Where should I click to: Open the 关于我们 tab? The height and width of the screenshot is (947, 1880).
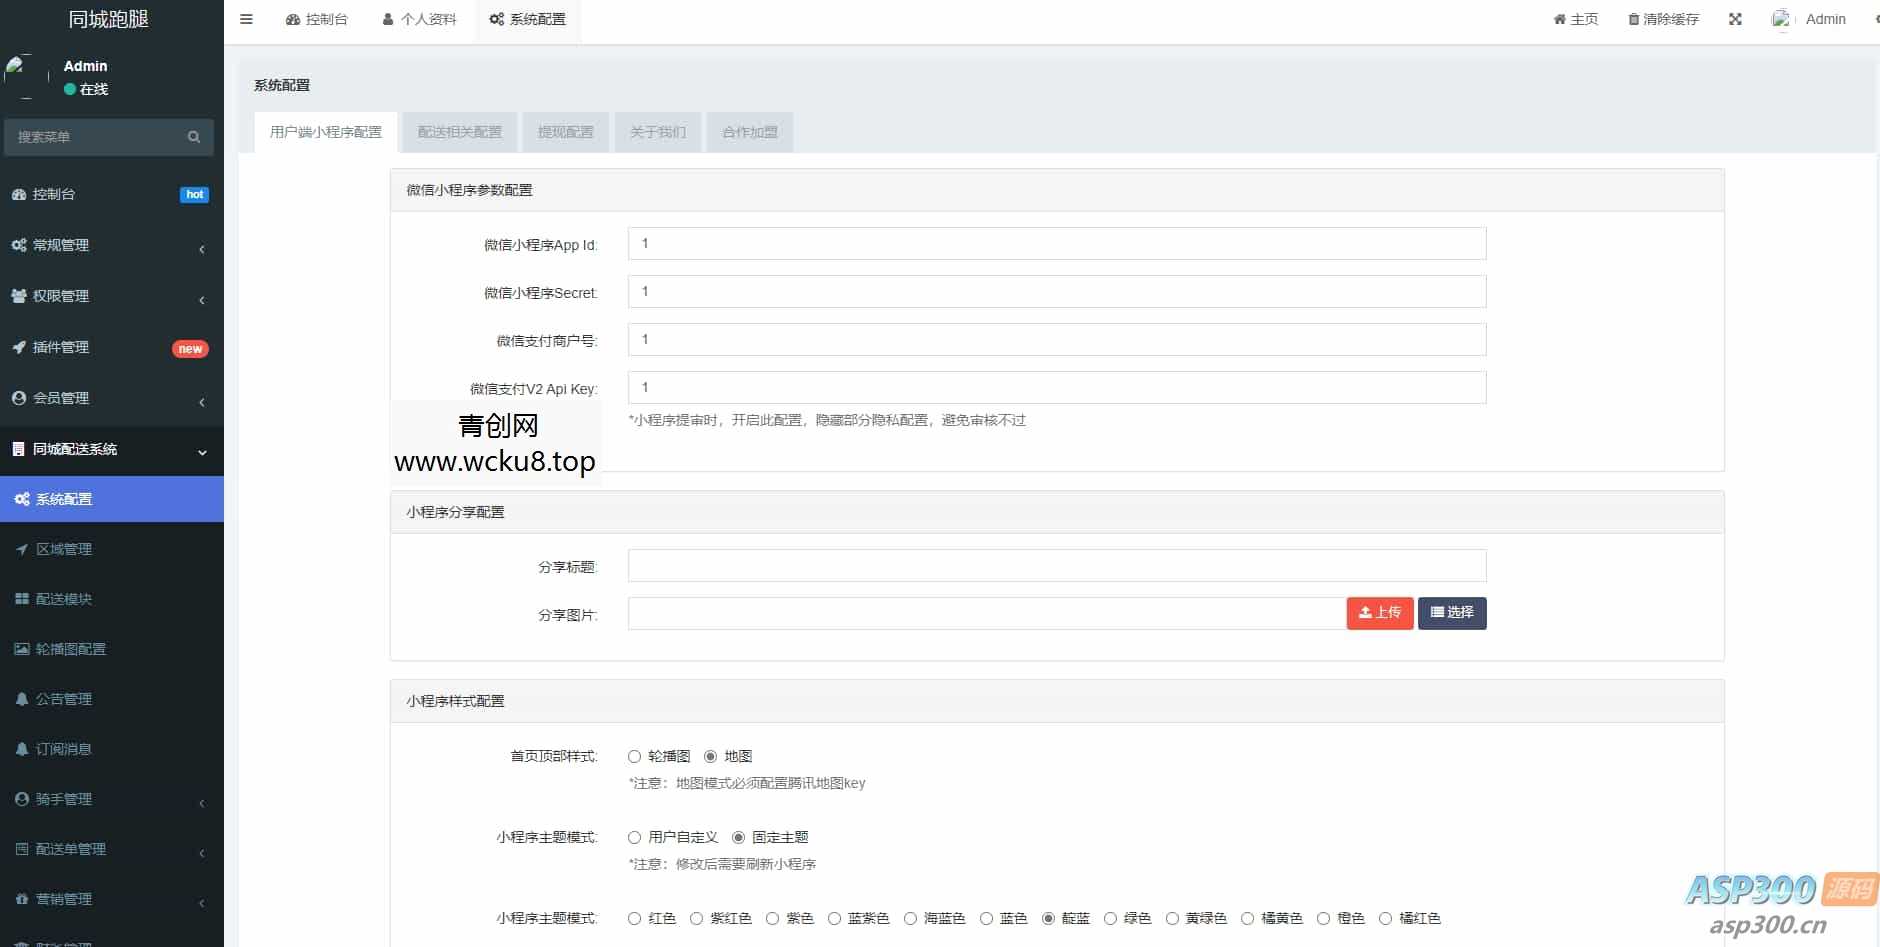point(657,131)
